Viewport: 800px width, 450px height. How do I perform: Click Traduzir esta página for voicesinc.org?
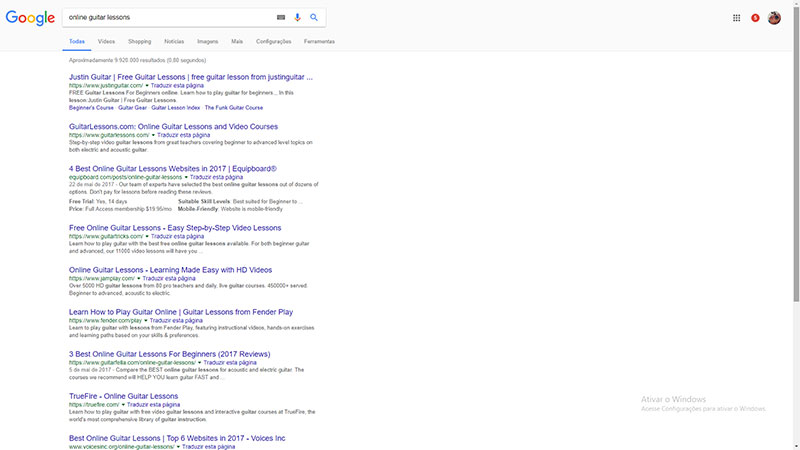pos(208,447)
